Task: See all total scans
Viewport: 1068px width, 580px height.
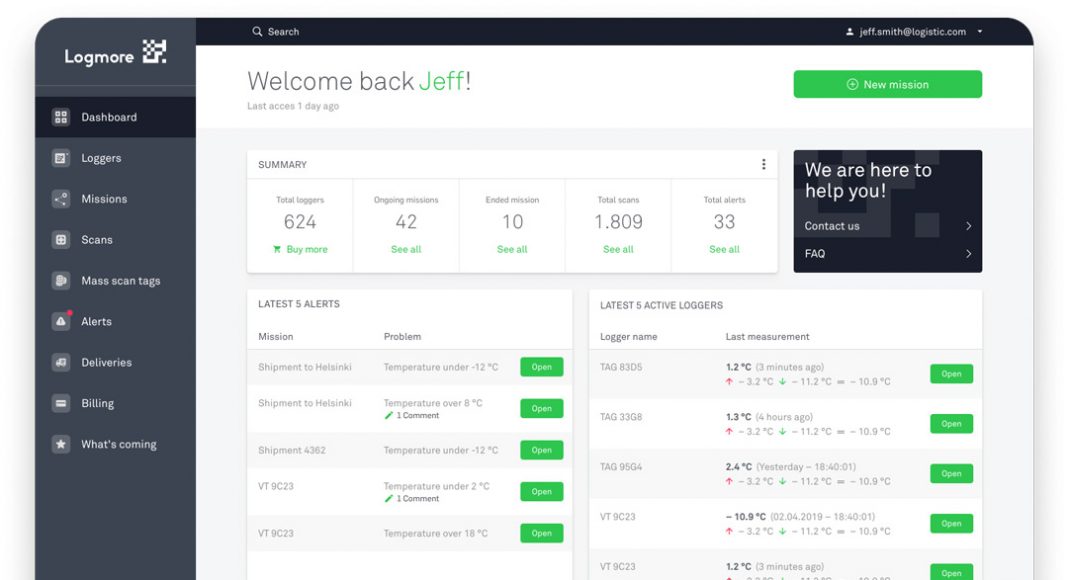Action: click(x=618, y=249)
